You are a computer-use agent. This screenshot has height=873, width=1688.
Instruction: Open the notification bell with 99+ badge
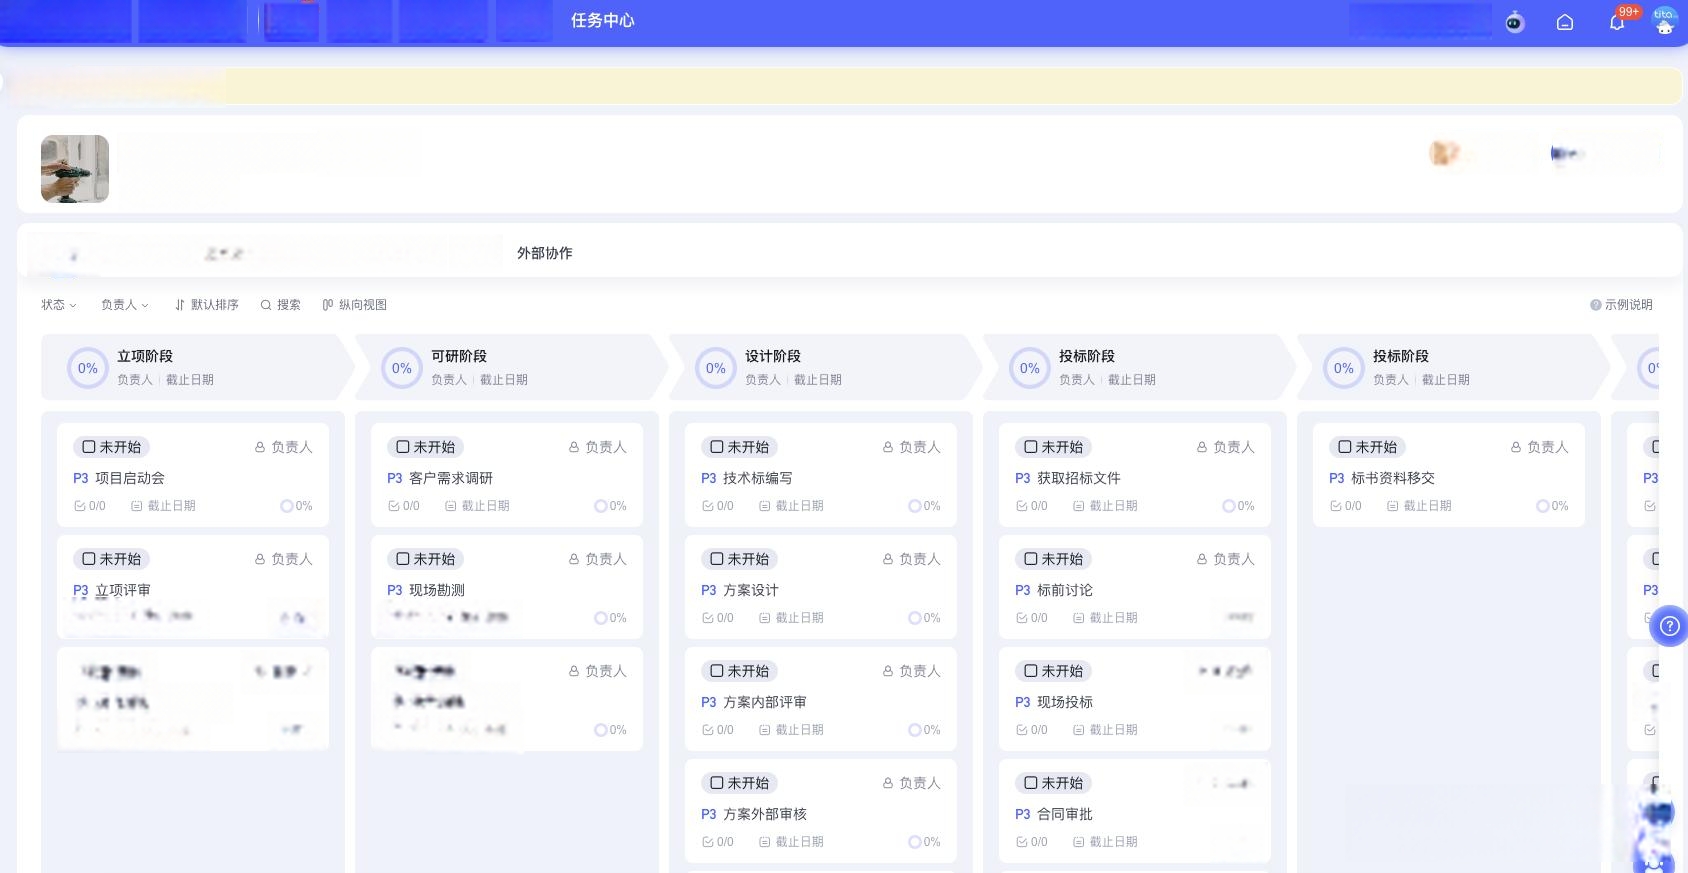pos(1617,22)
